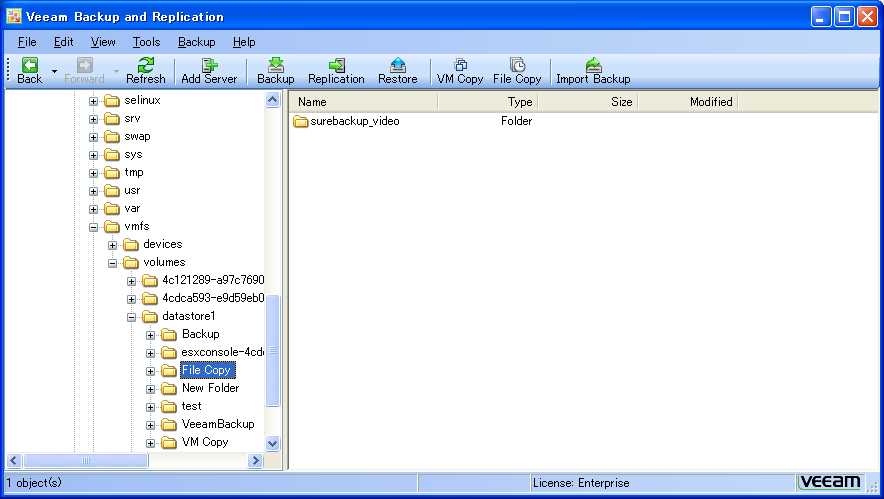Click the tree horizontal scroll left arrow
The height and width of the screenshot is (499, 884).
coord(14,461)
